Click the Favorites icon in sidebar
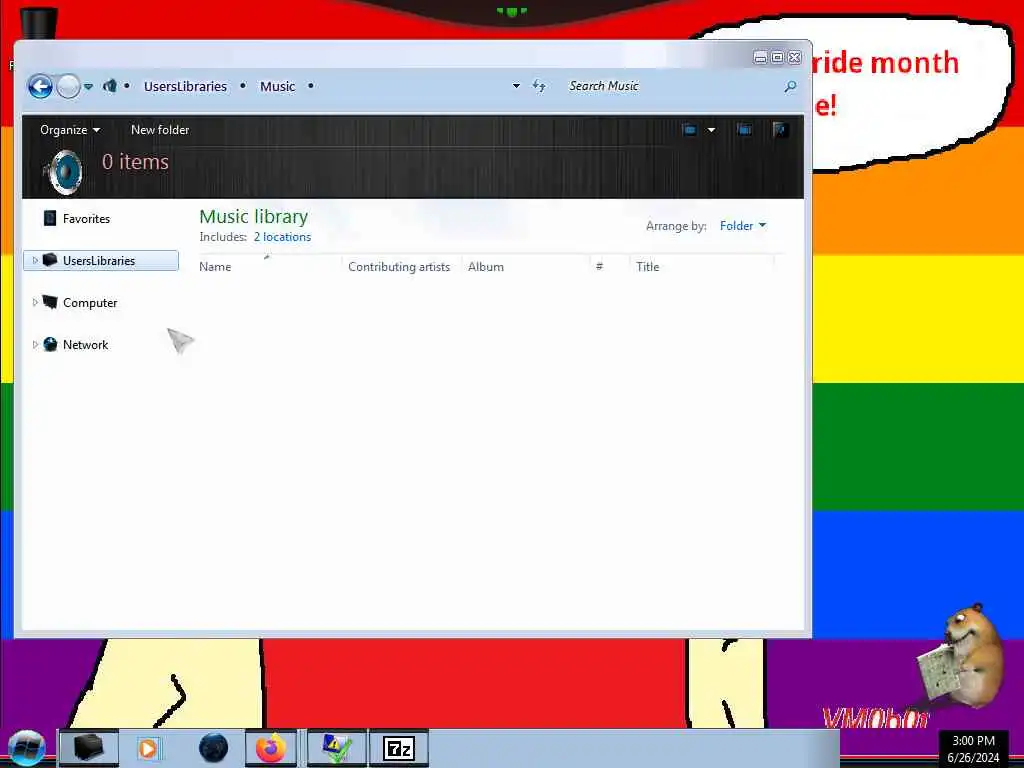 tap(50, 218)
